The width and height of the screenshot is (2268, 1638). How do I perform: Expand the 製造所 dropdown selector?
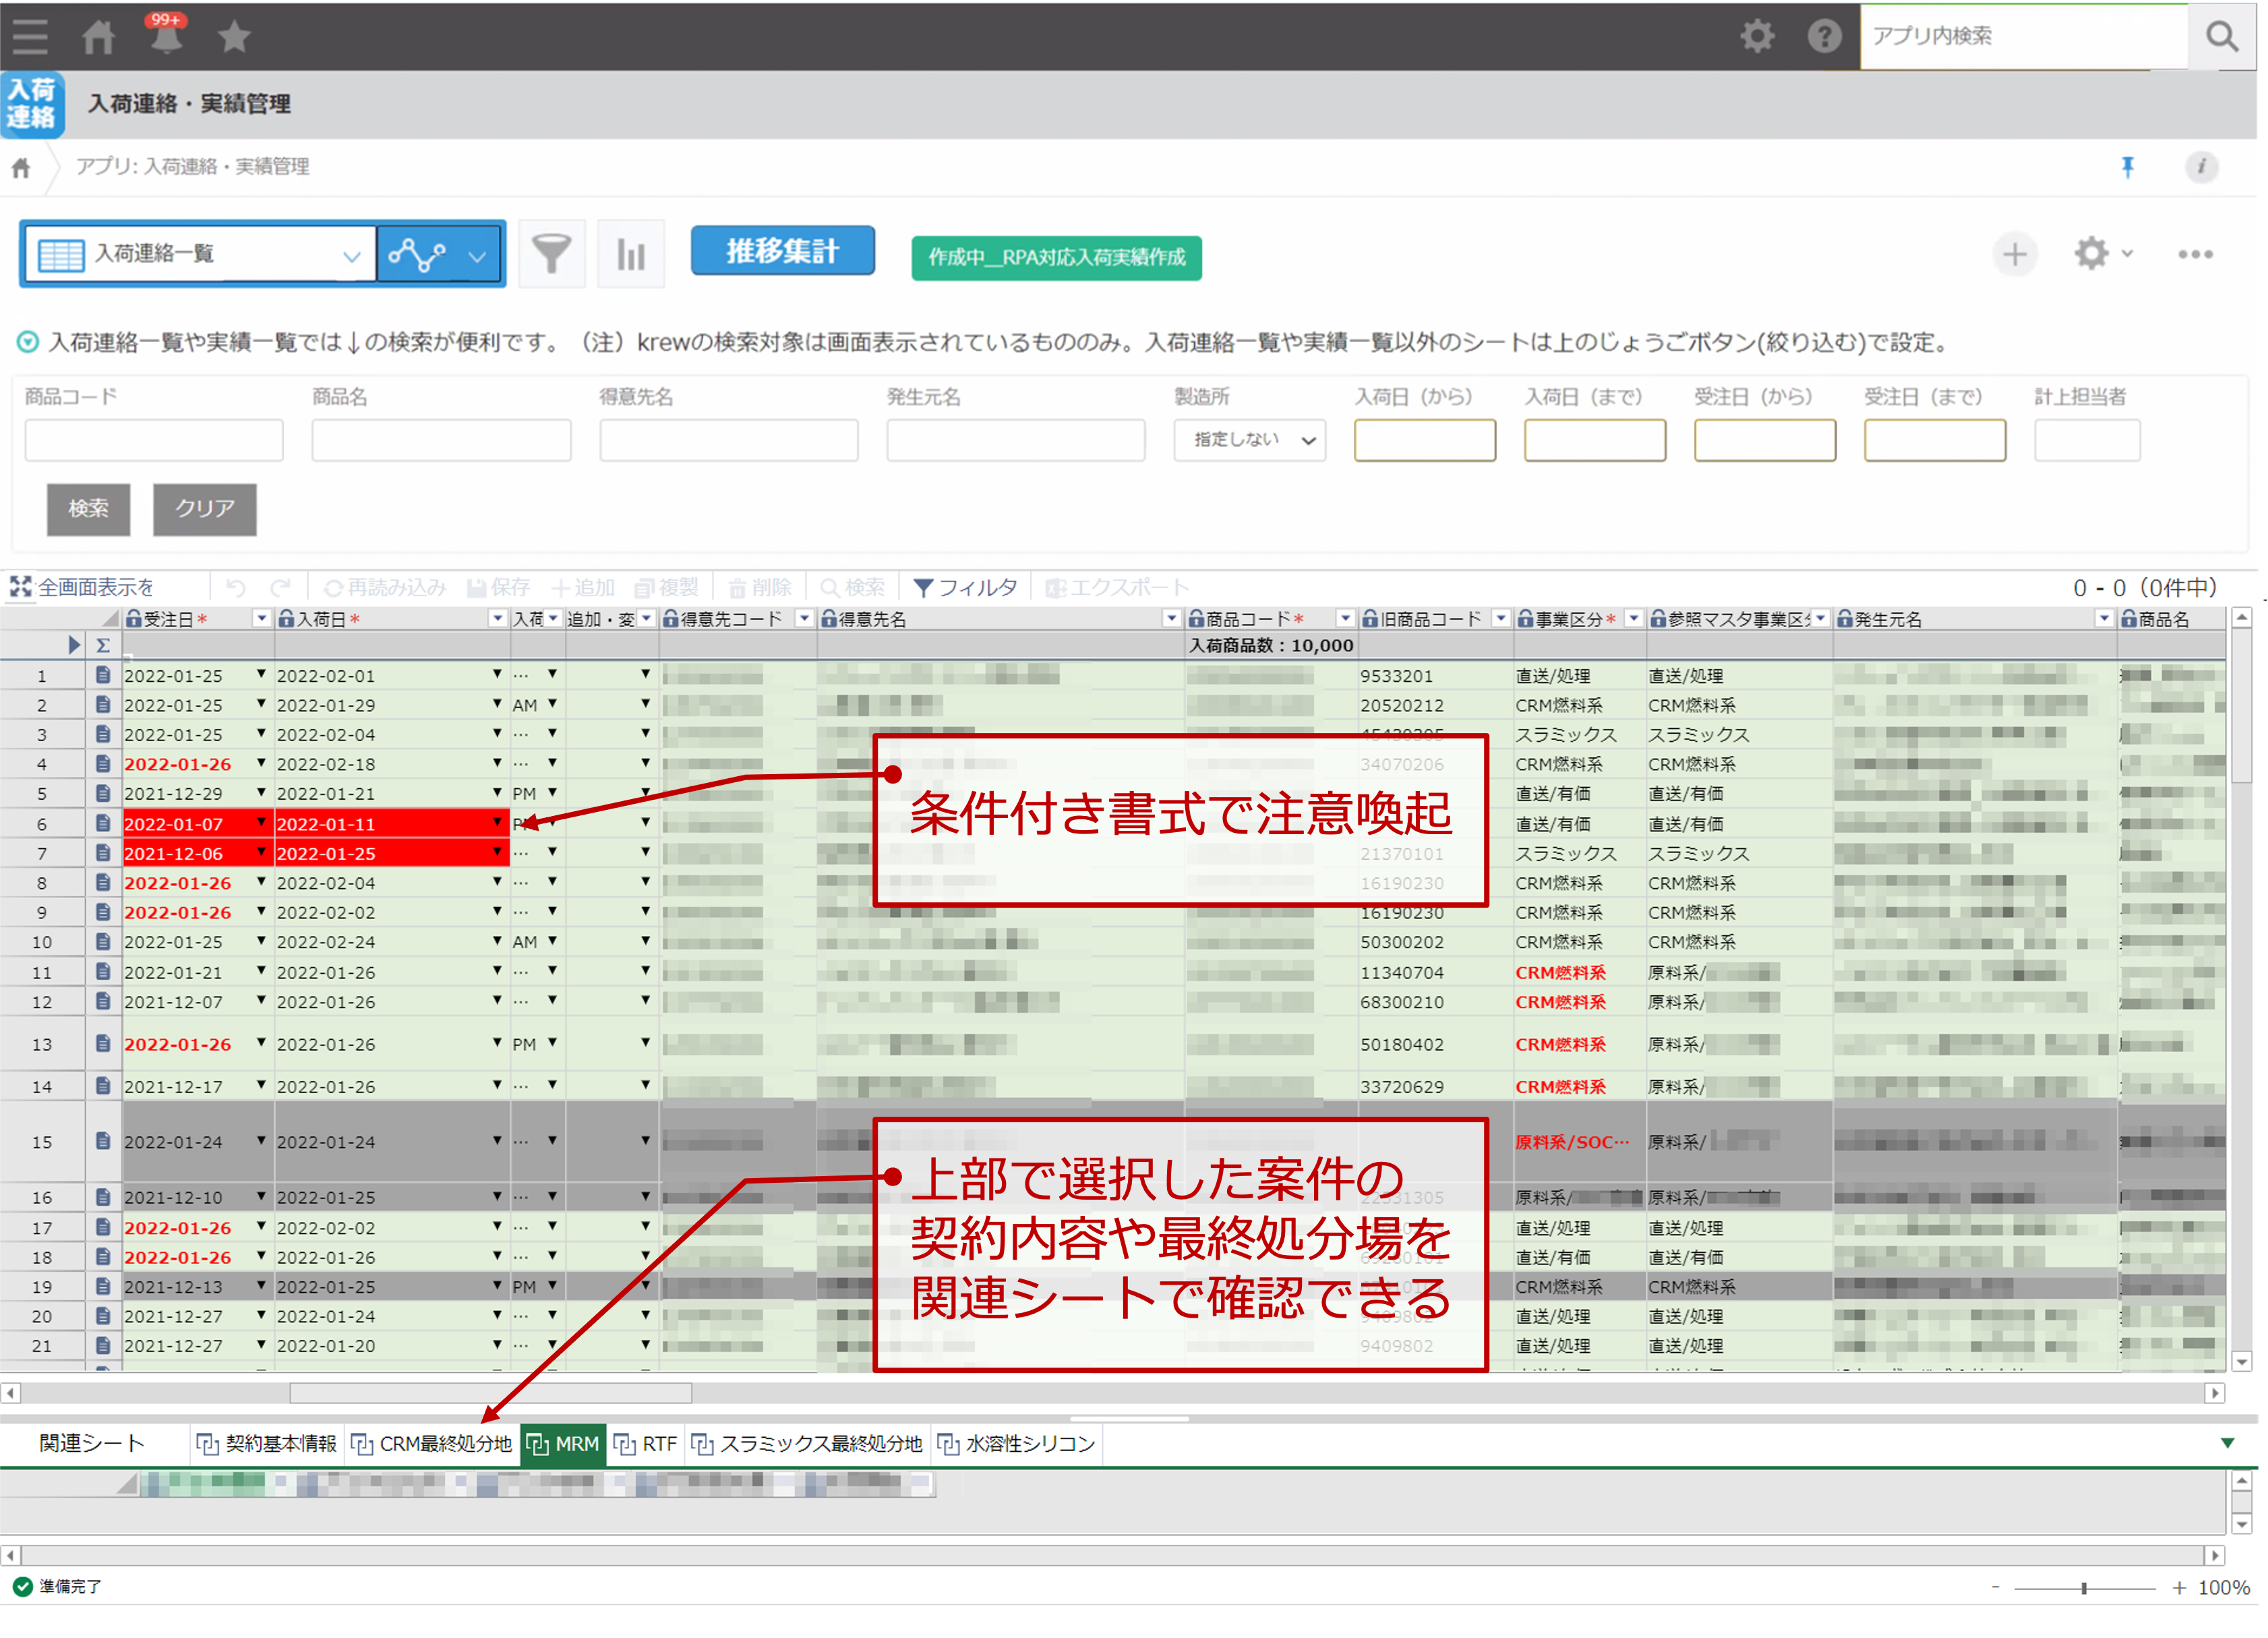pyautogui.click(x=1249, y=440)
